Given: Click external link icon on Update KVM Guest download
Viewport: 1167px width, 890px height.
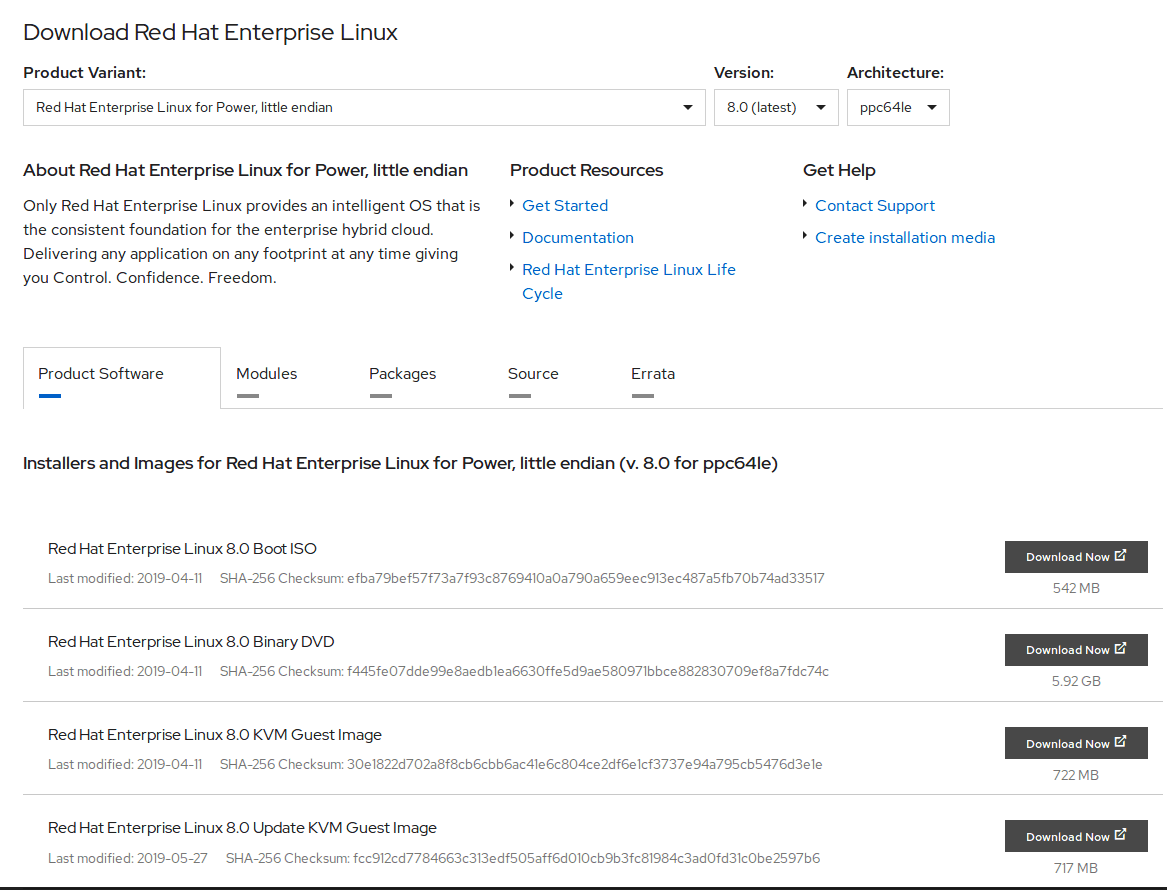Looking at the screenshot, I should pyautogui.click(x=1120, y=835).
